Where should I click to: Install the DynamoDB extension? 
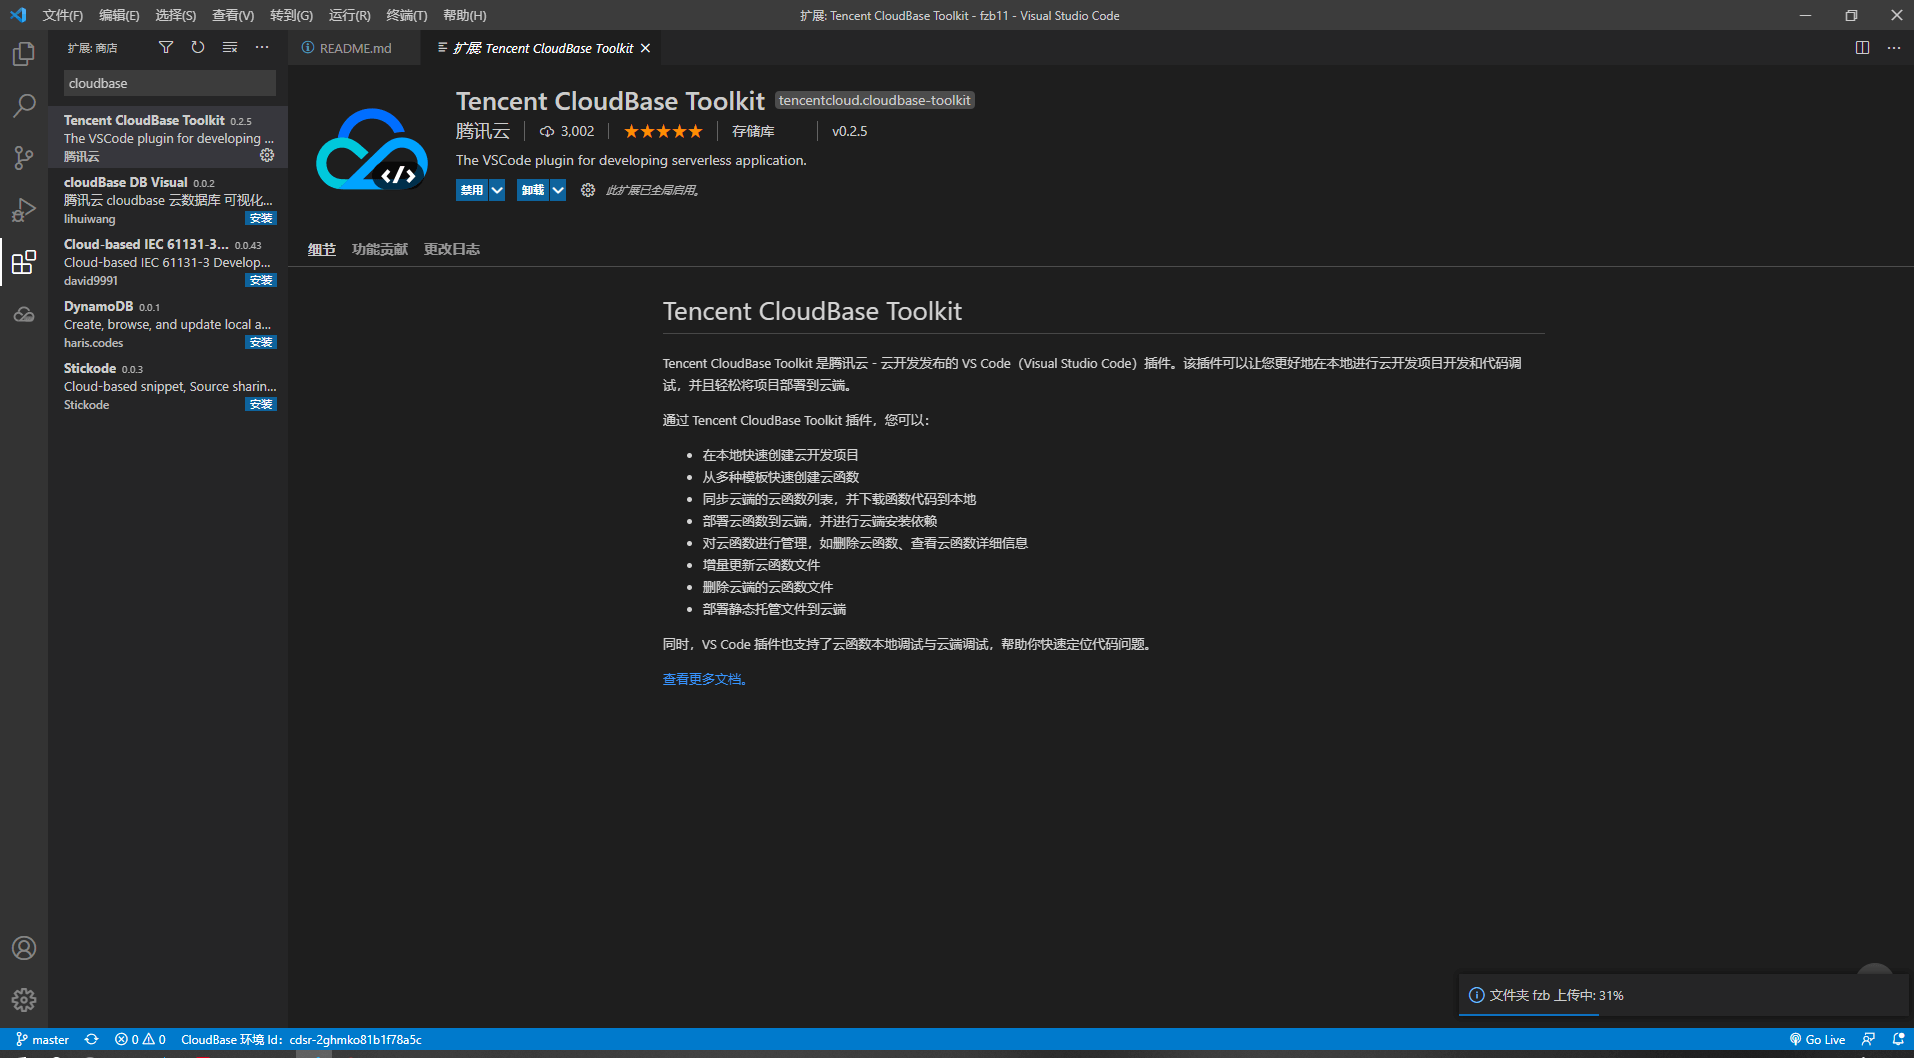261,342
